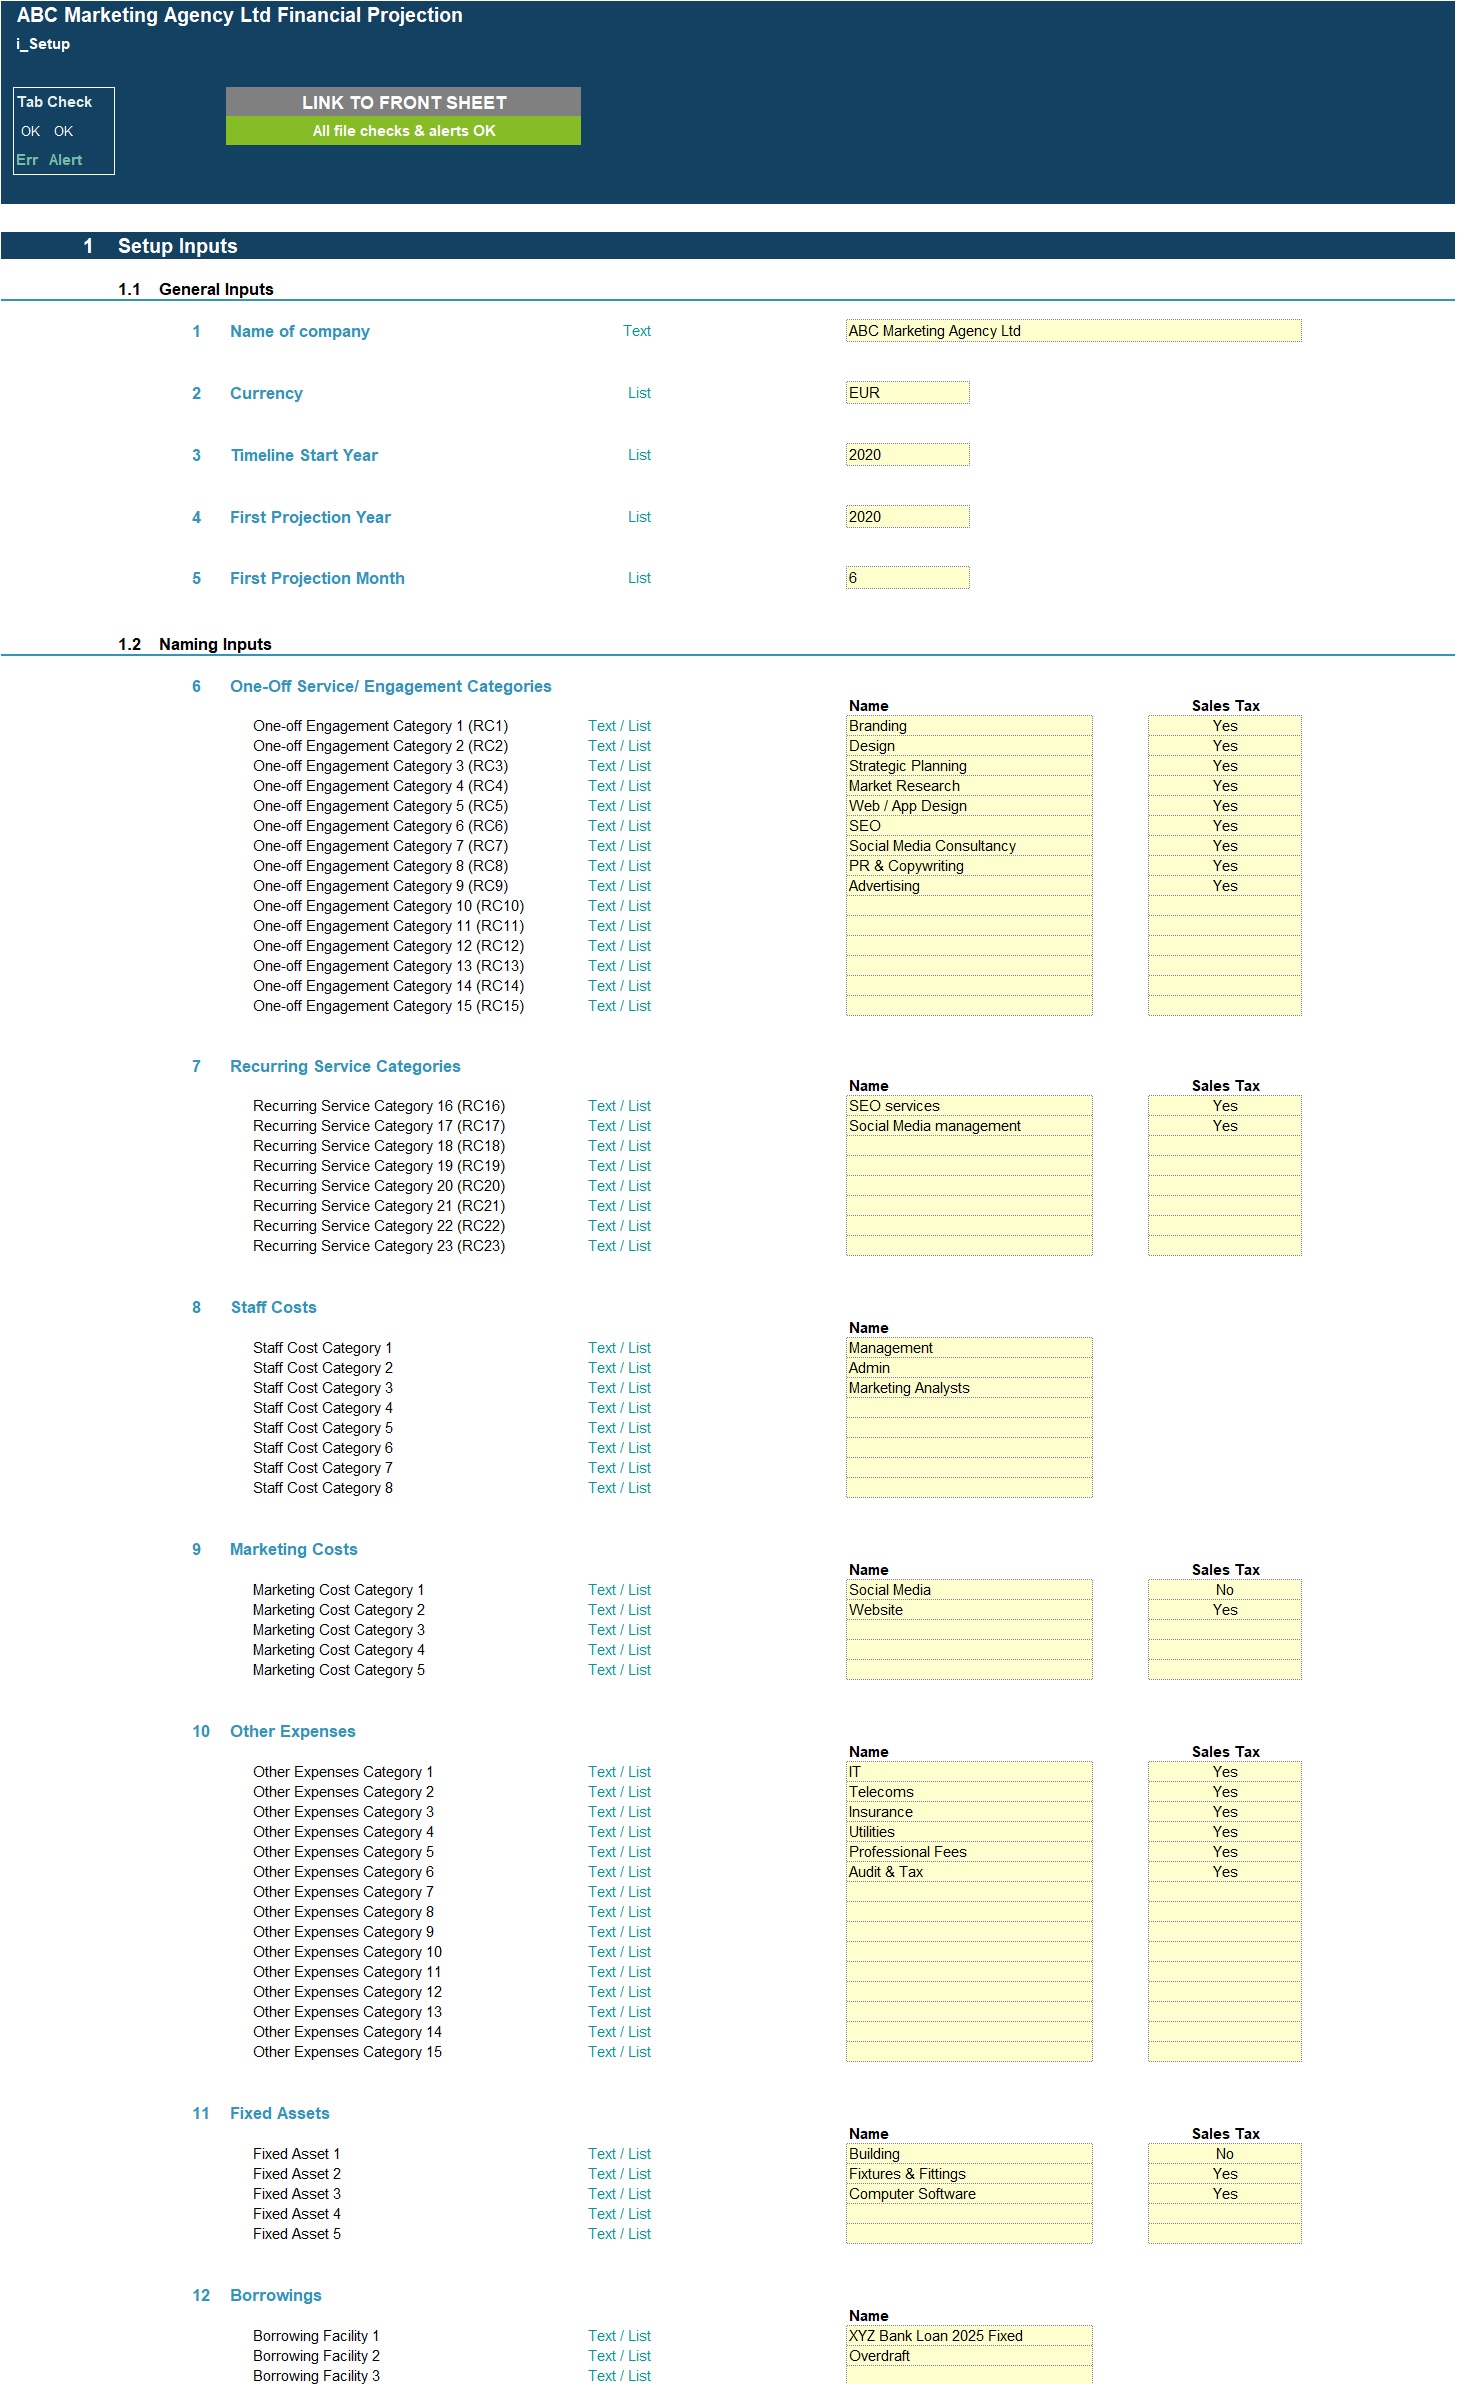
Task: Open the First Projection Year cell
Action: tap(907, 517)
